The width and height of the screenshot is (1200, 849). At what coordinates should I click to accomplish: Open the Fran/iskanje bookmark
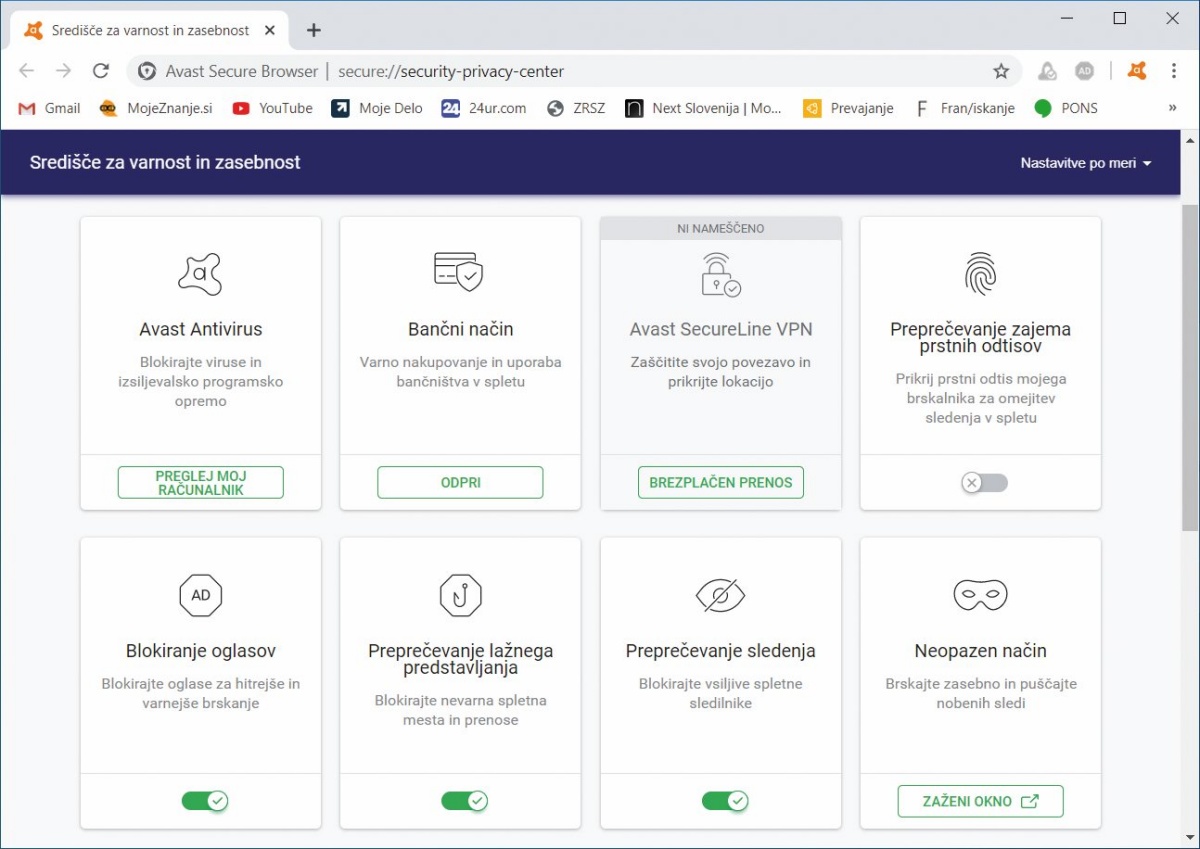[x=965, y=108]
